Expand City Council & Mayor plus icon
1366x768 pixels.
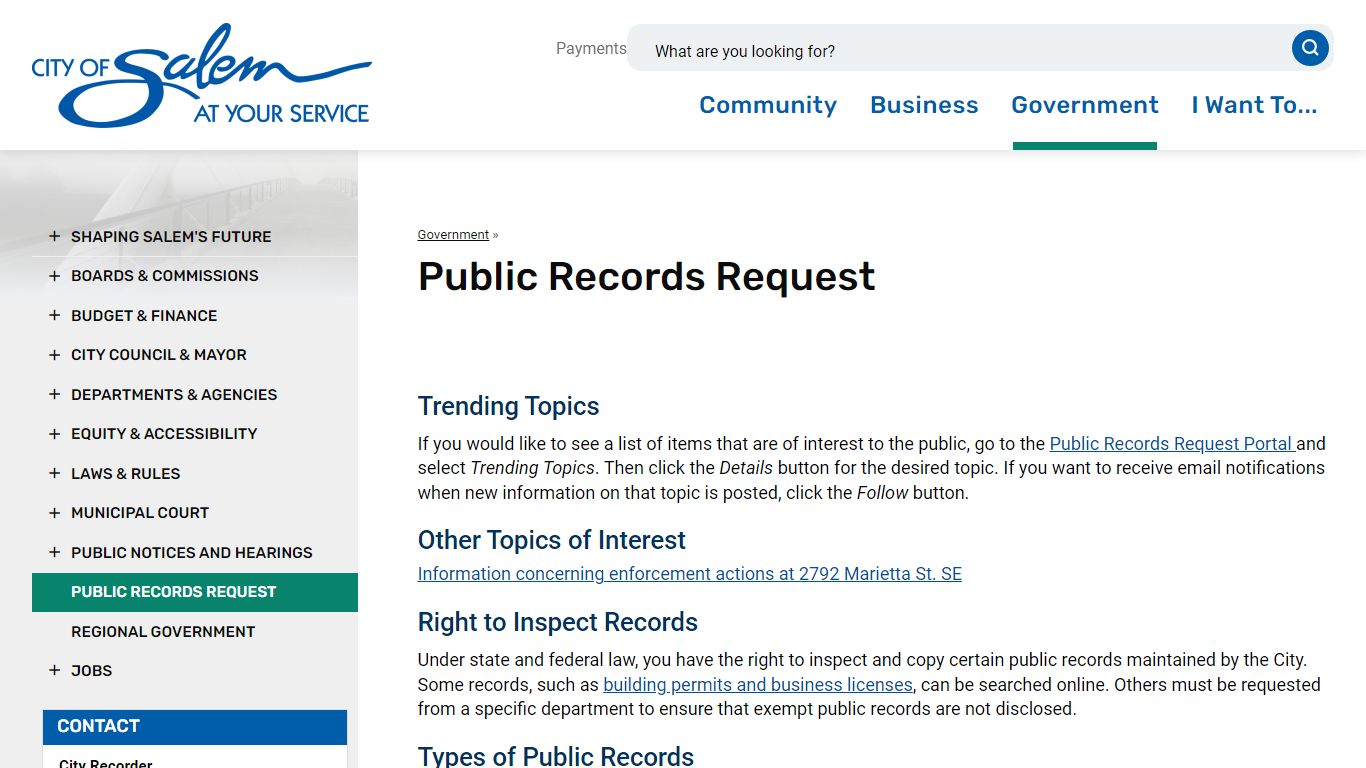54,355
